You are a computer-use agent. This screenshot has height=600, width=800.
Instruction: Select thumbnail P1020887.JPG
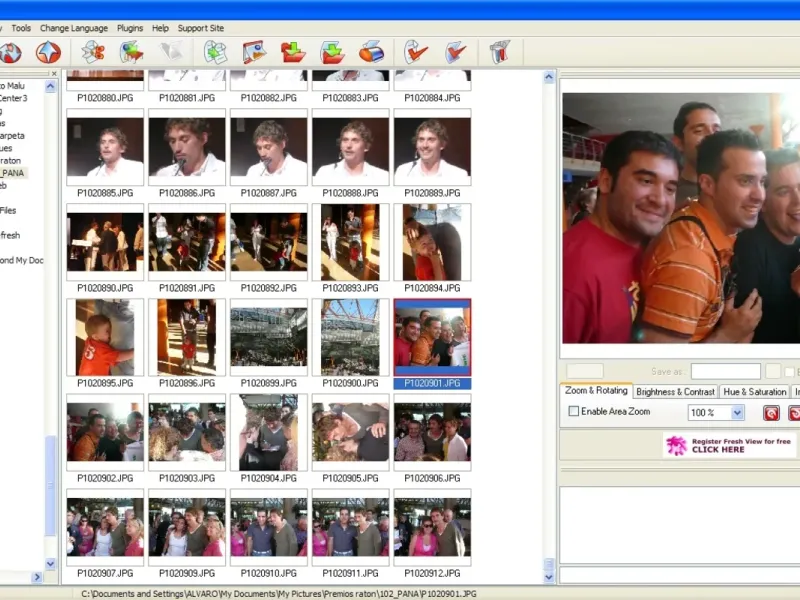pyautogui.click(x=269, y=147)
